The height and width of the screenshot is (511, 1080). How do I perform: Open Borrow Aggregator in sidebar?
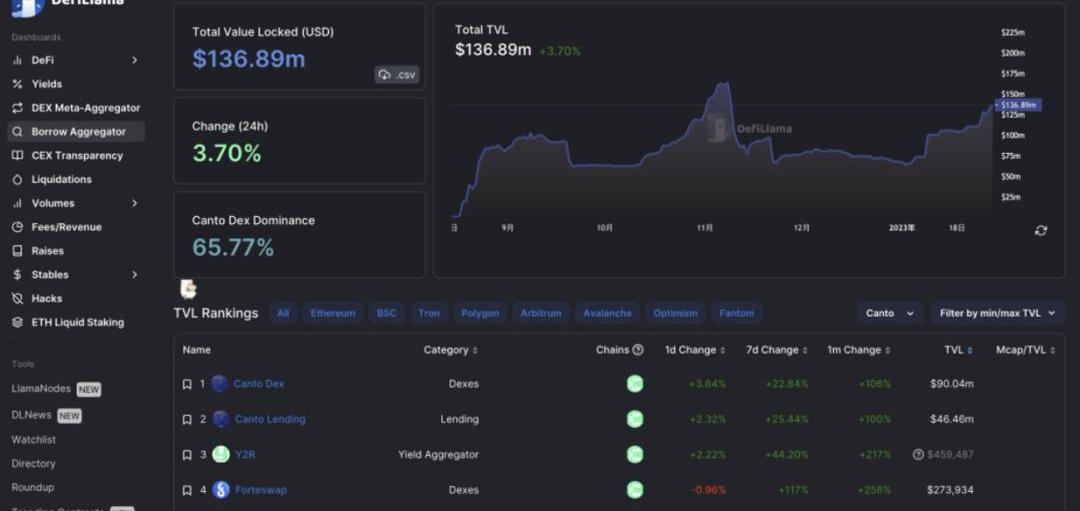pyautogui.click(x=77, y=132)
